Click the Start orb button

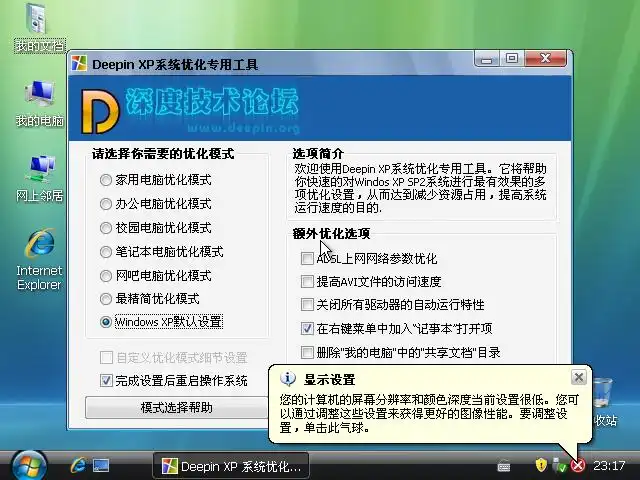pyautogui.click(x=29, y=466)
